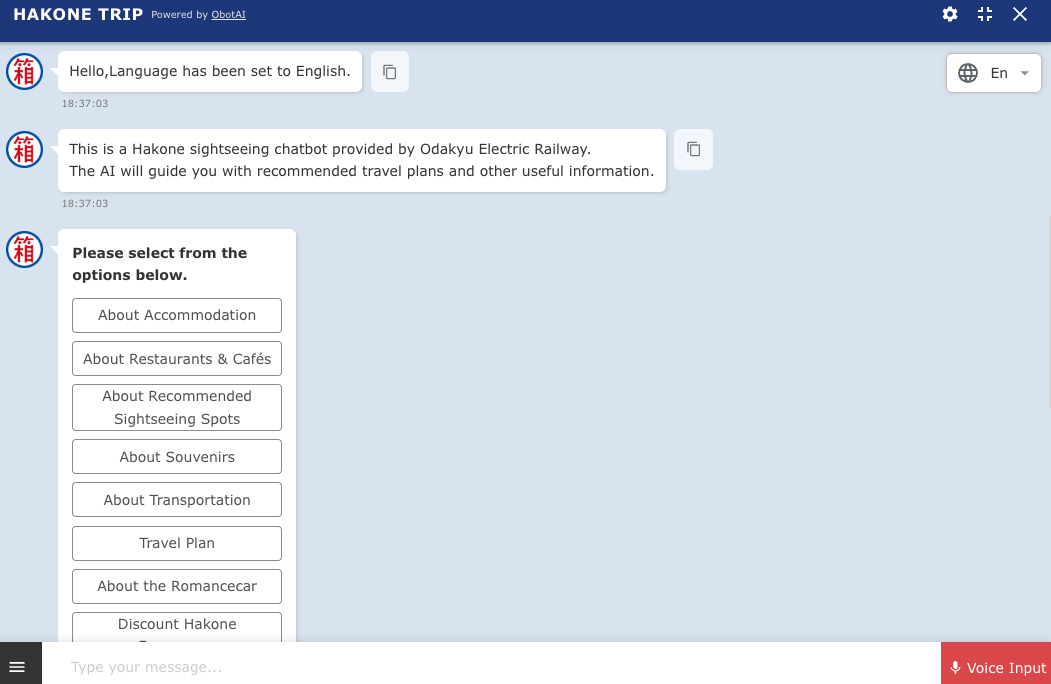The image size is (1051, 684).
Task: Click the exit fullscreen icon
Action: click(x=985, y=14)
